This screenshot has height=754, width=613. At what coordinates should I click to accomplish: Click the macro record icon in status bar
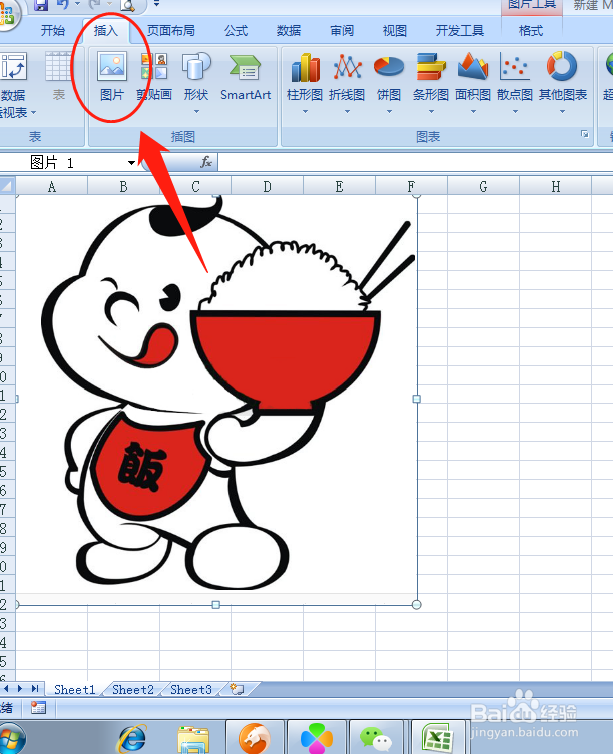(38, 708)
